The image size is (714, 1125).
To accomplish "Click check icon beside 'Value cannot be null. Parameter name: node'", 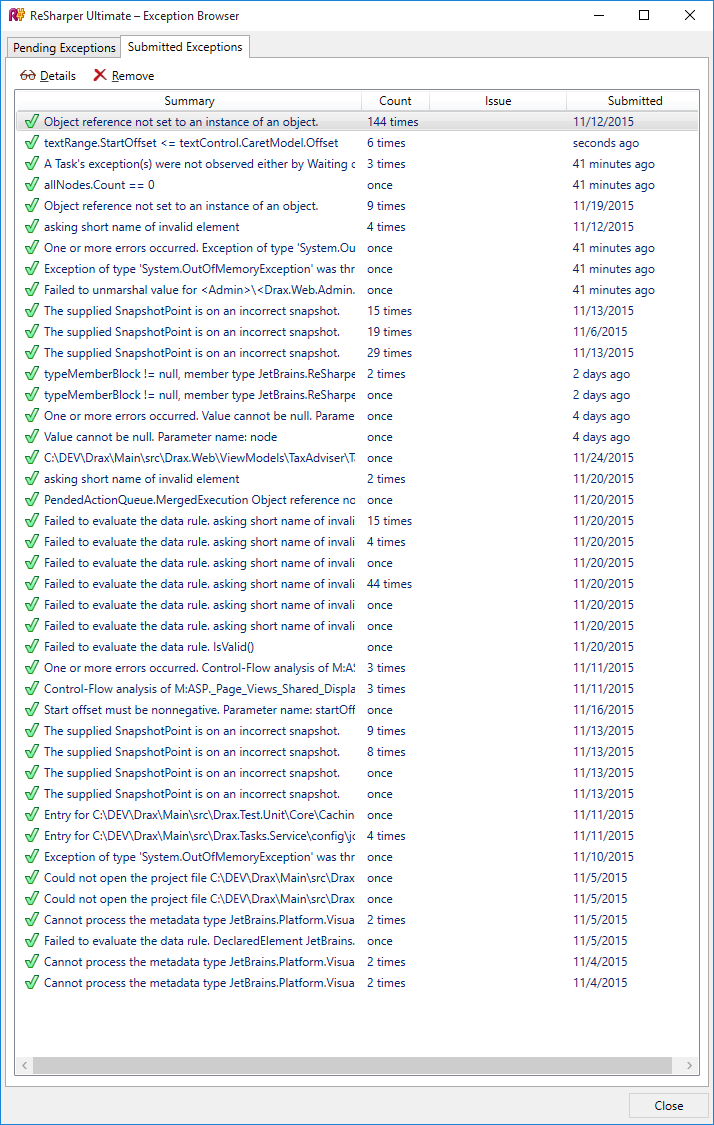I will click(x=32, y=436).
